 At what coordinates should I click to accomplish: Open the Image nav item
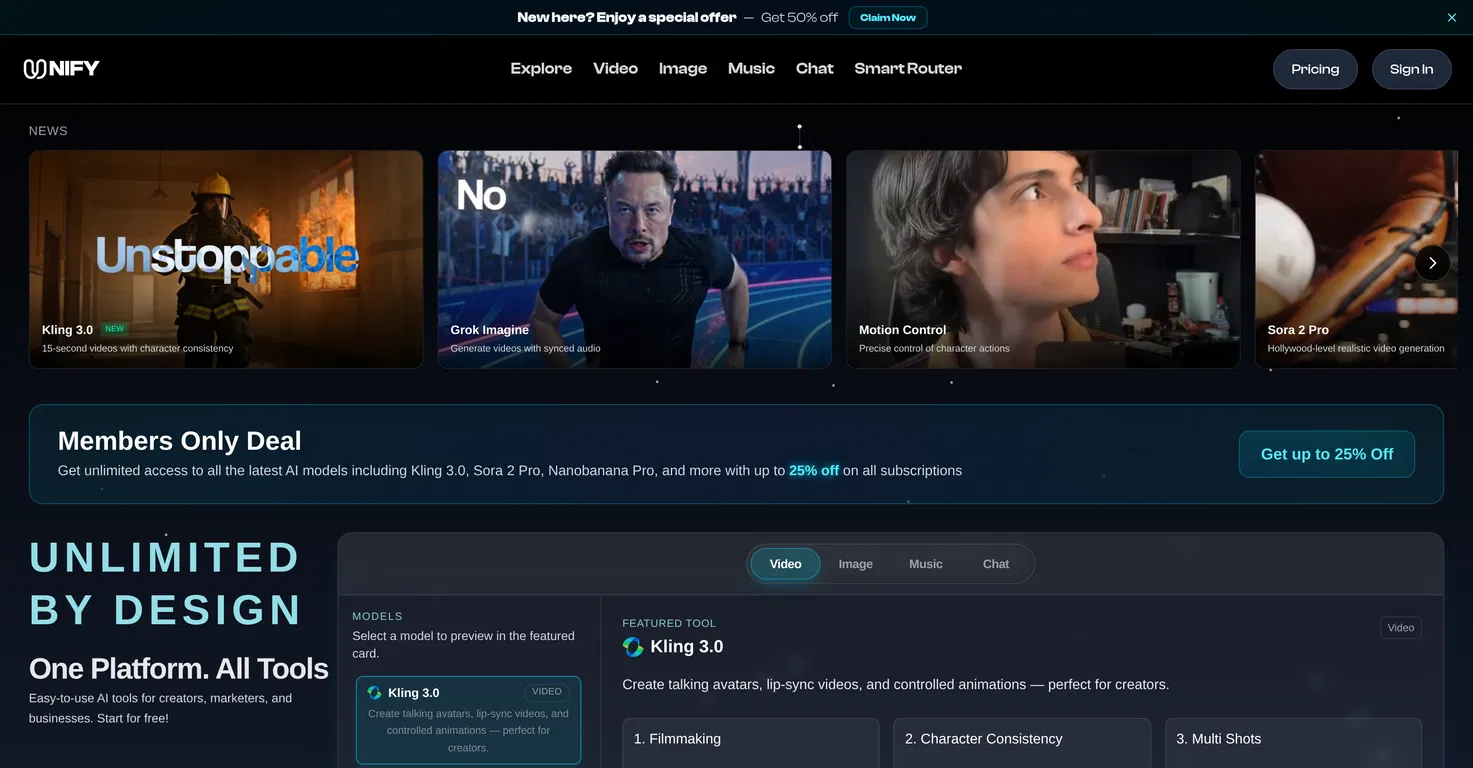click(x=683, y=69)
